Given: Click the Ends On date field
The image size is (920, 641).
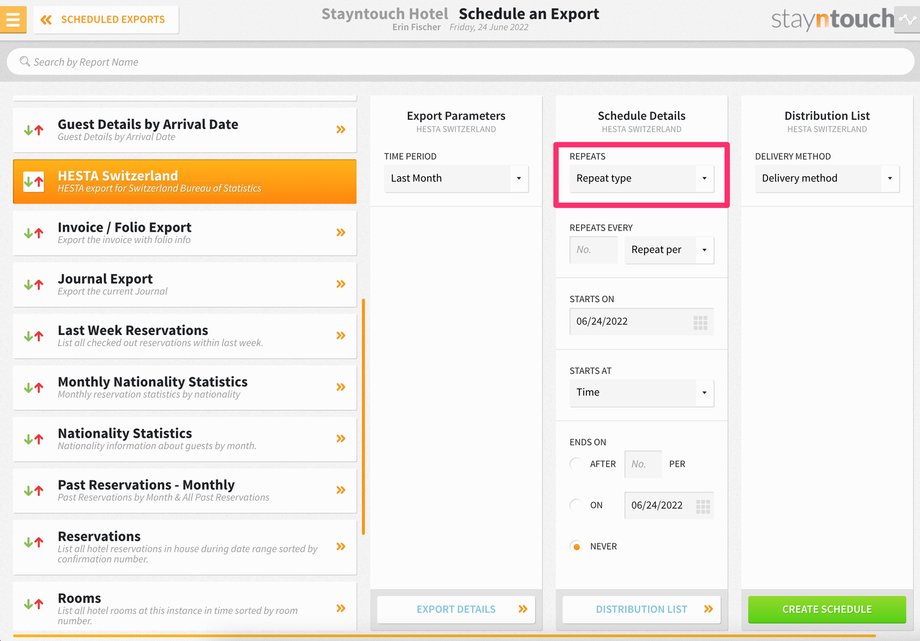Looking at the screenshot, I should tap(669, 505).
